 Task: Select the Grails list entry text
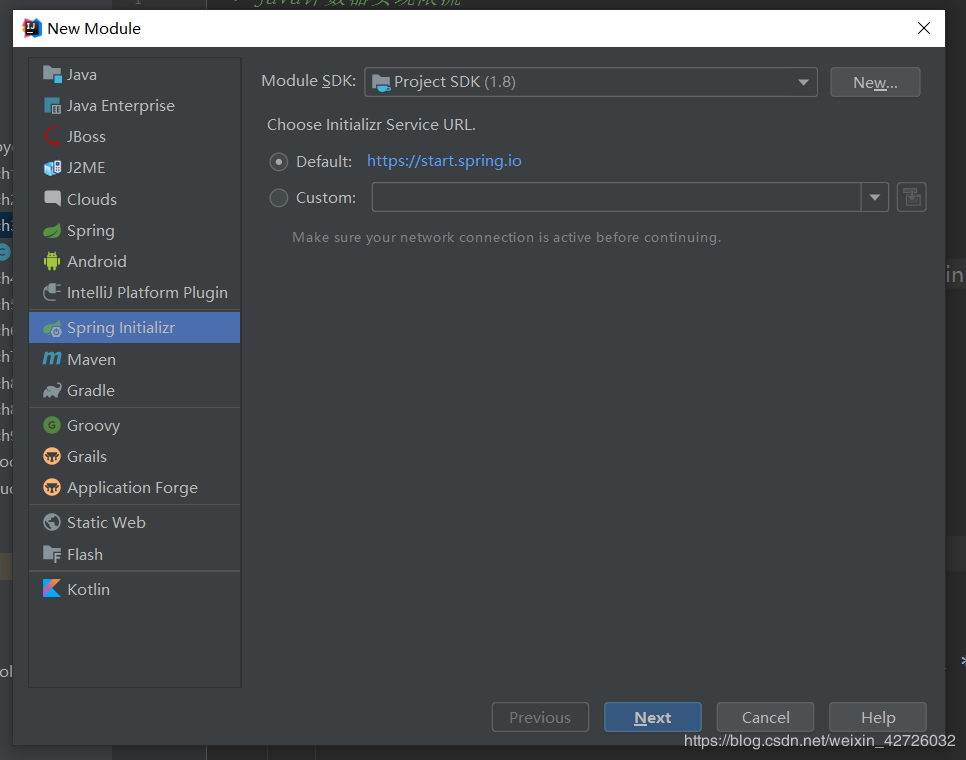[87, 456]
